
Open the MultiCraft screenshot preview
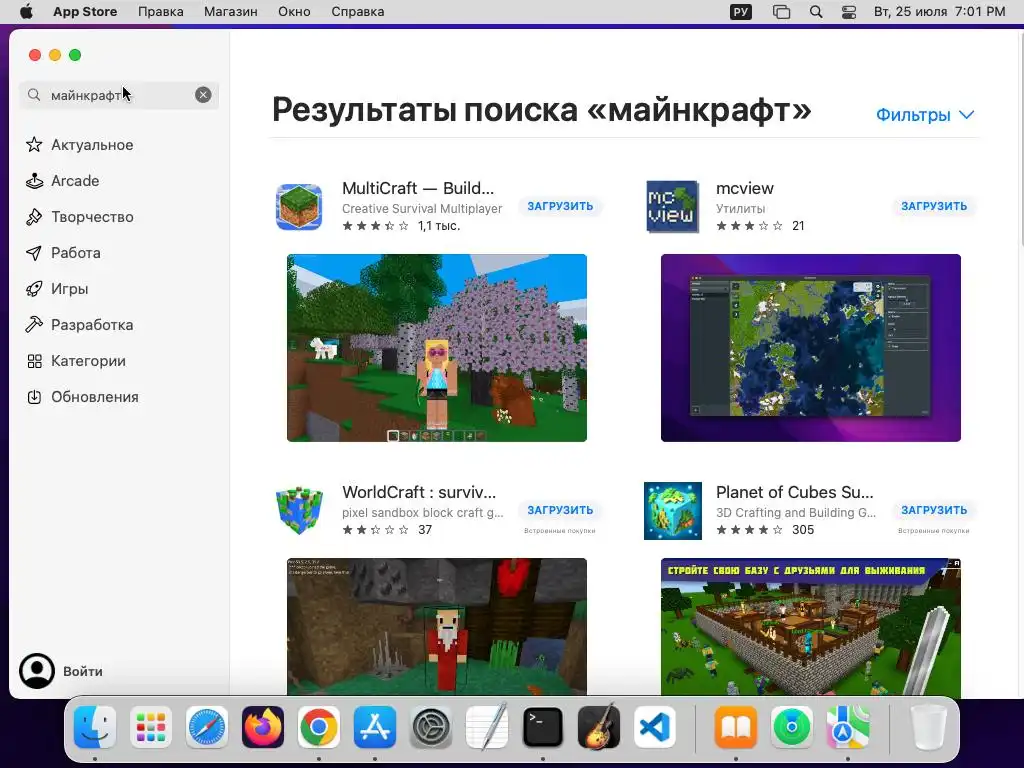click(x=437, y=348)
